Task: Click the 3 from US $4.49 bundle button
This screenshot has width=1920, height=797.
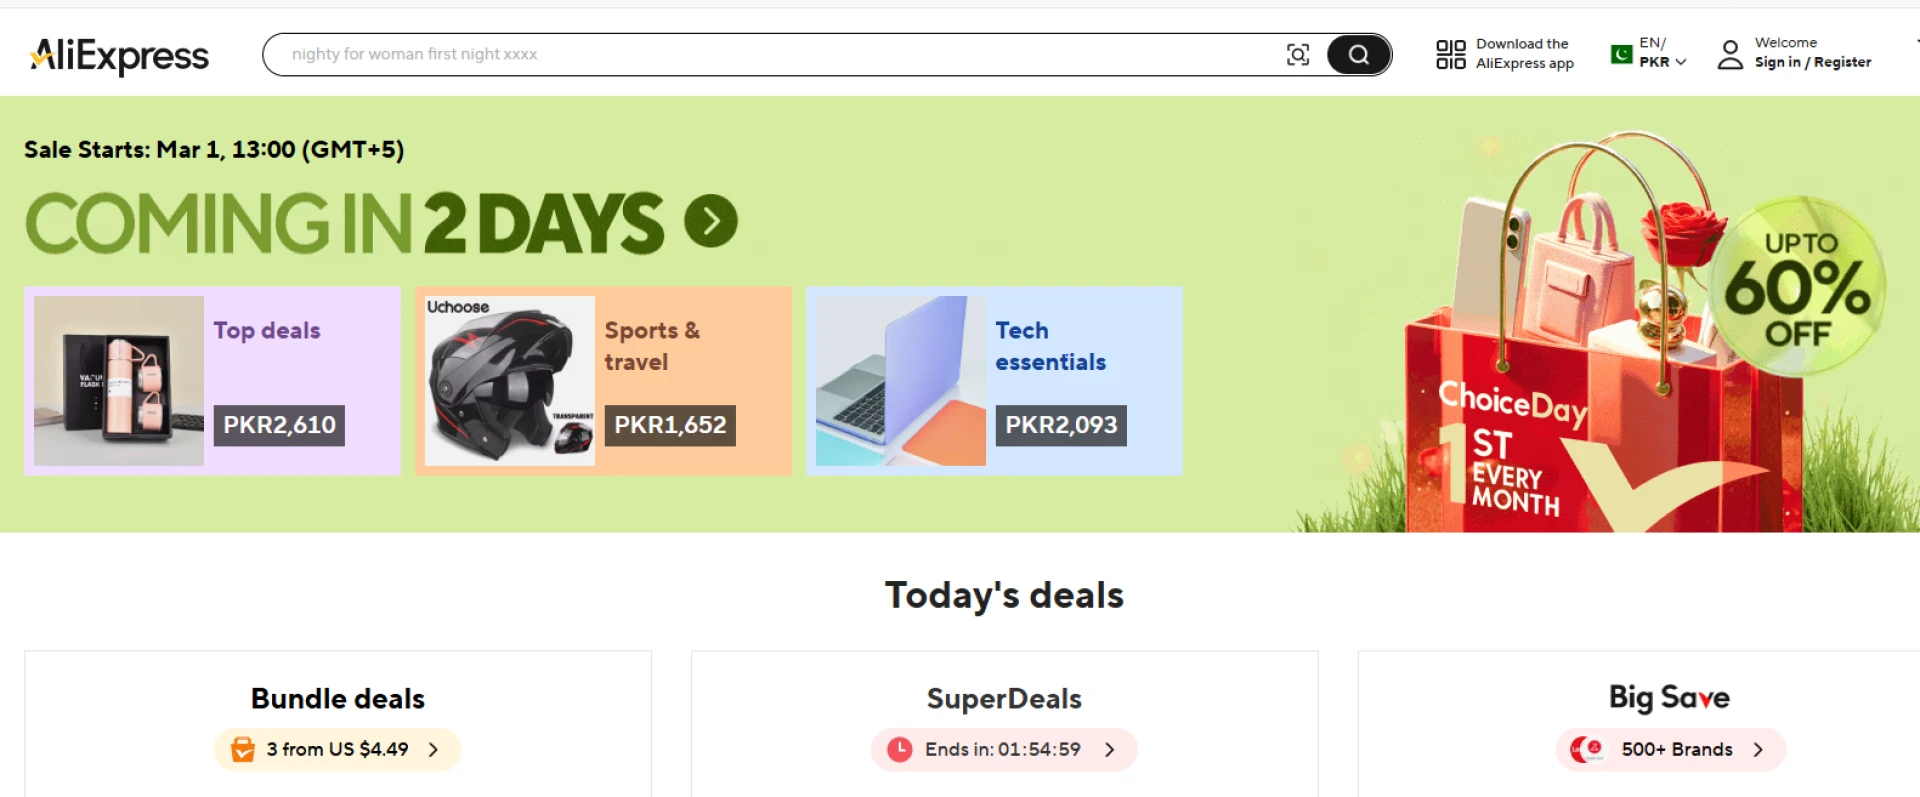Action: (336, 748)
